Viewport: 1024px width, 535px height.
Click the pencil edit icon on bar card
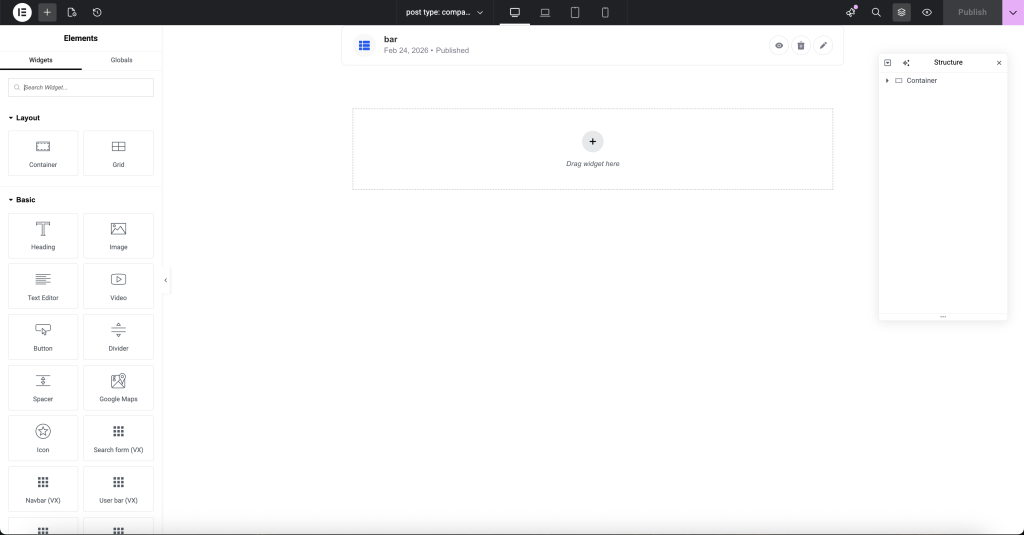pos(822,46)
